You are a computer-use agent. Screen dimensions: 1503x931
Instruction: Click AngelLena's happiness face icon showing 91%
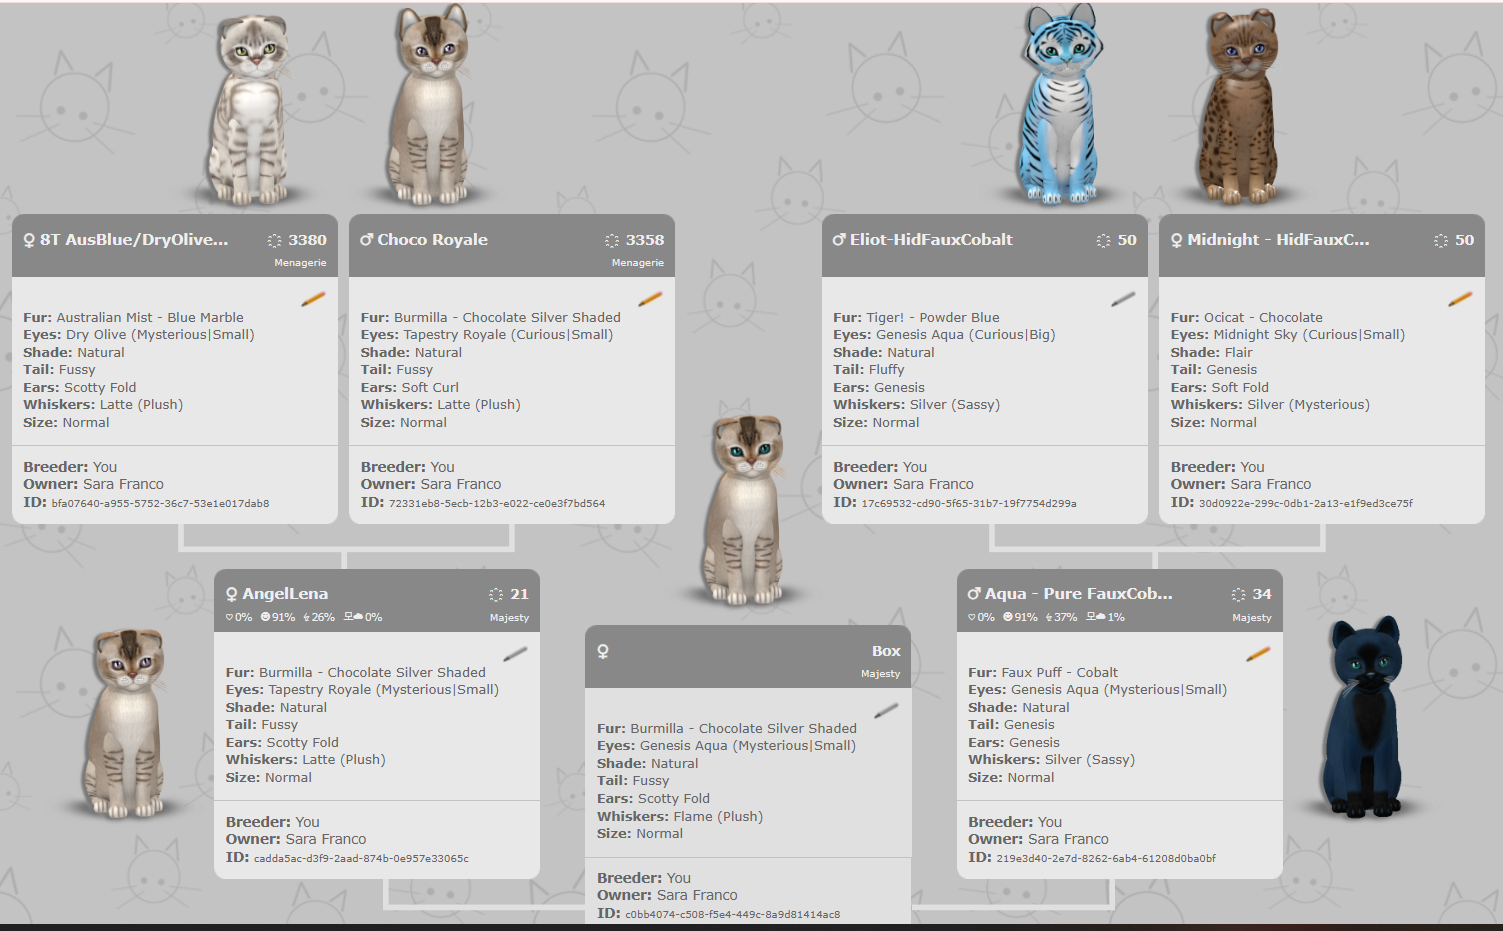[x=265, y=617]
